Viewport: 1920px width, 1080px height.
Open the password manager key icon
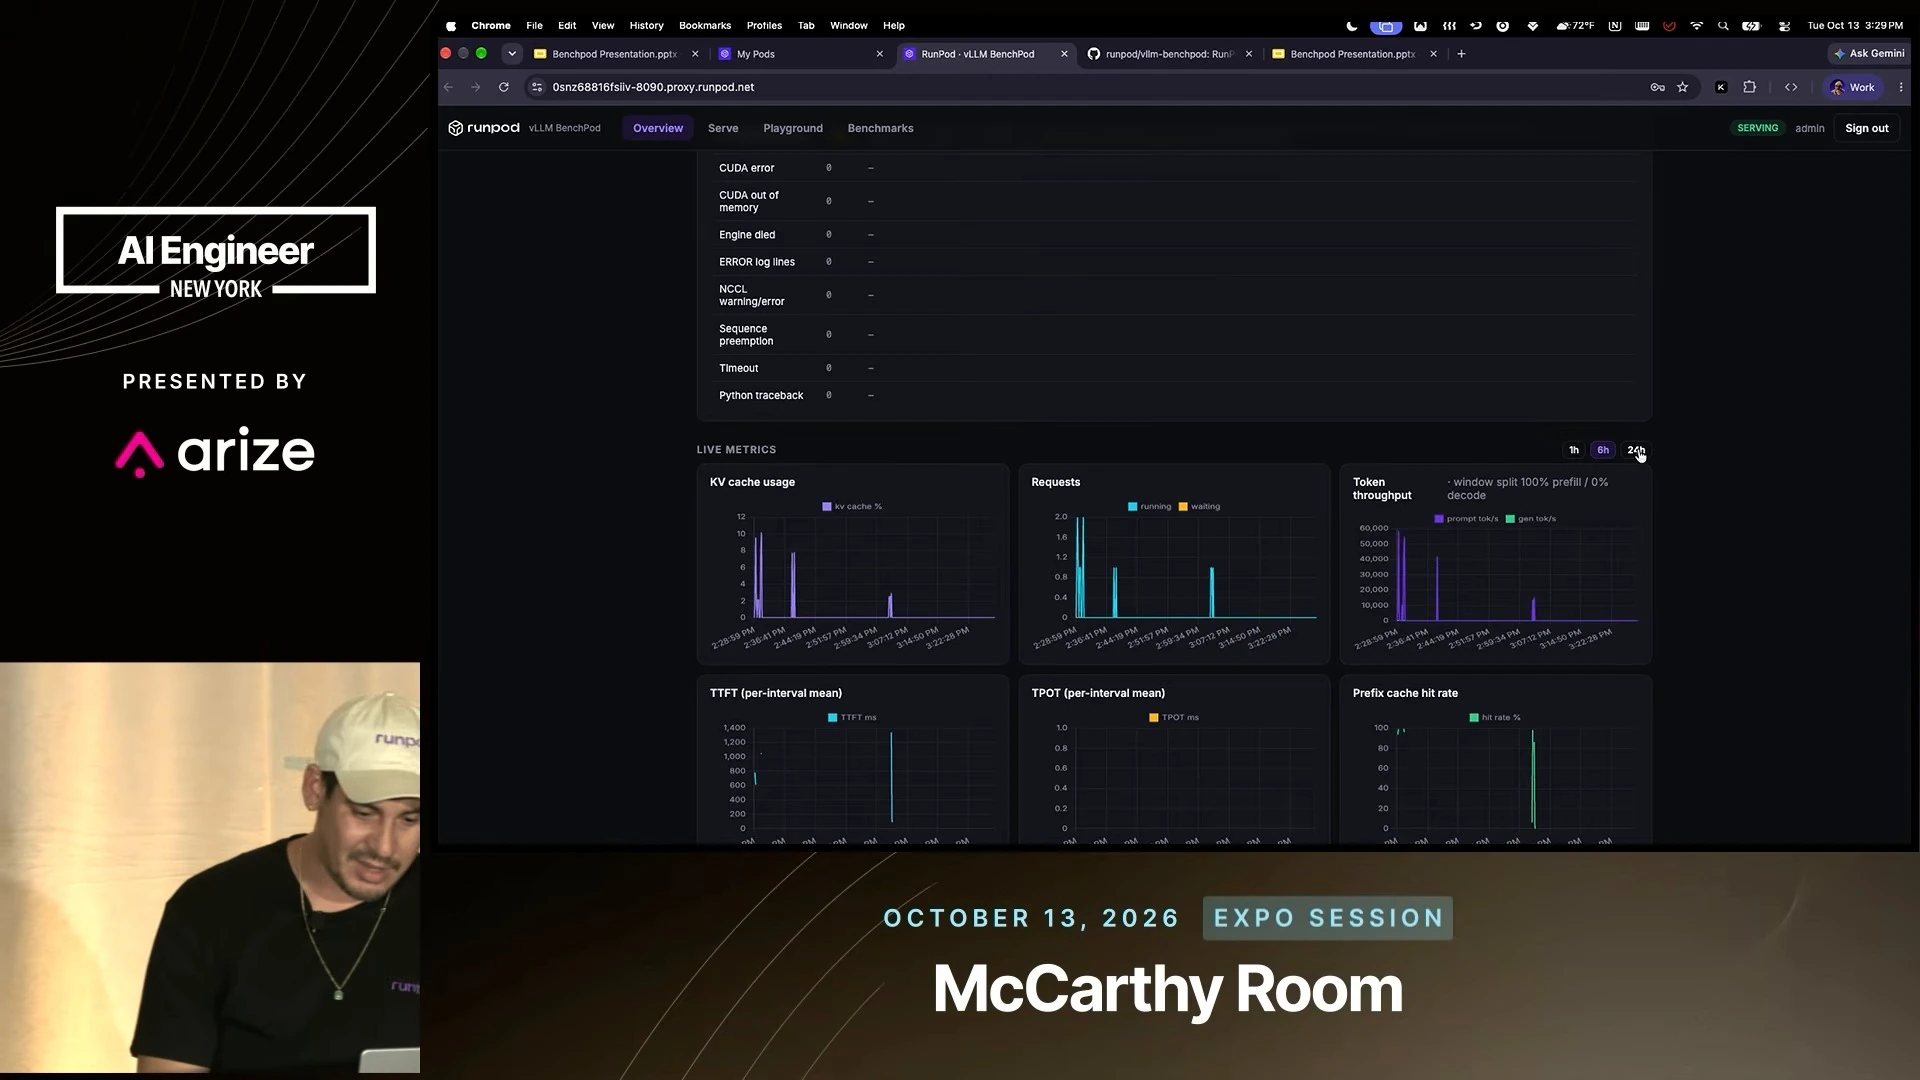pos(1657,87)
